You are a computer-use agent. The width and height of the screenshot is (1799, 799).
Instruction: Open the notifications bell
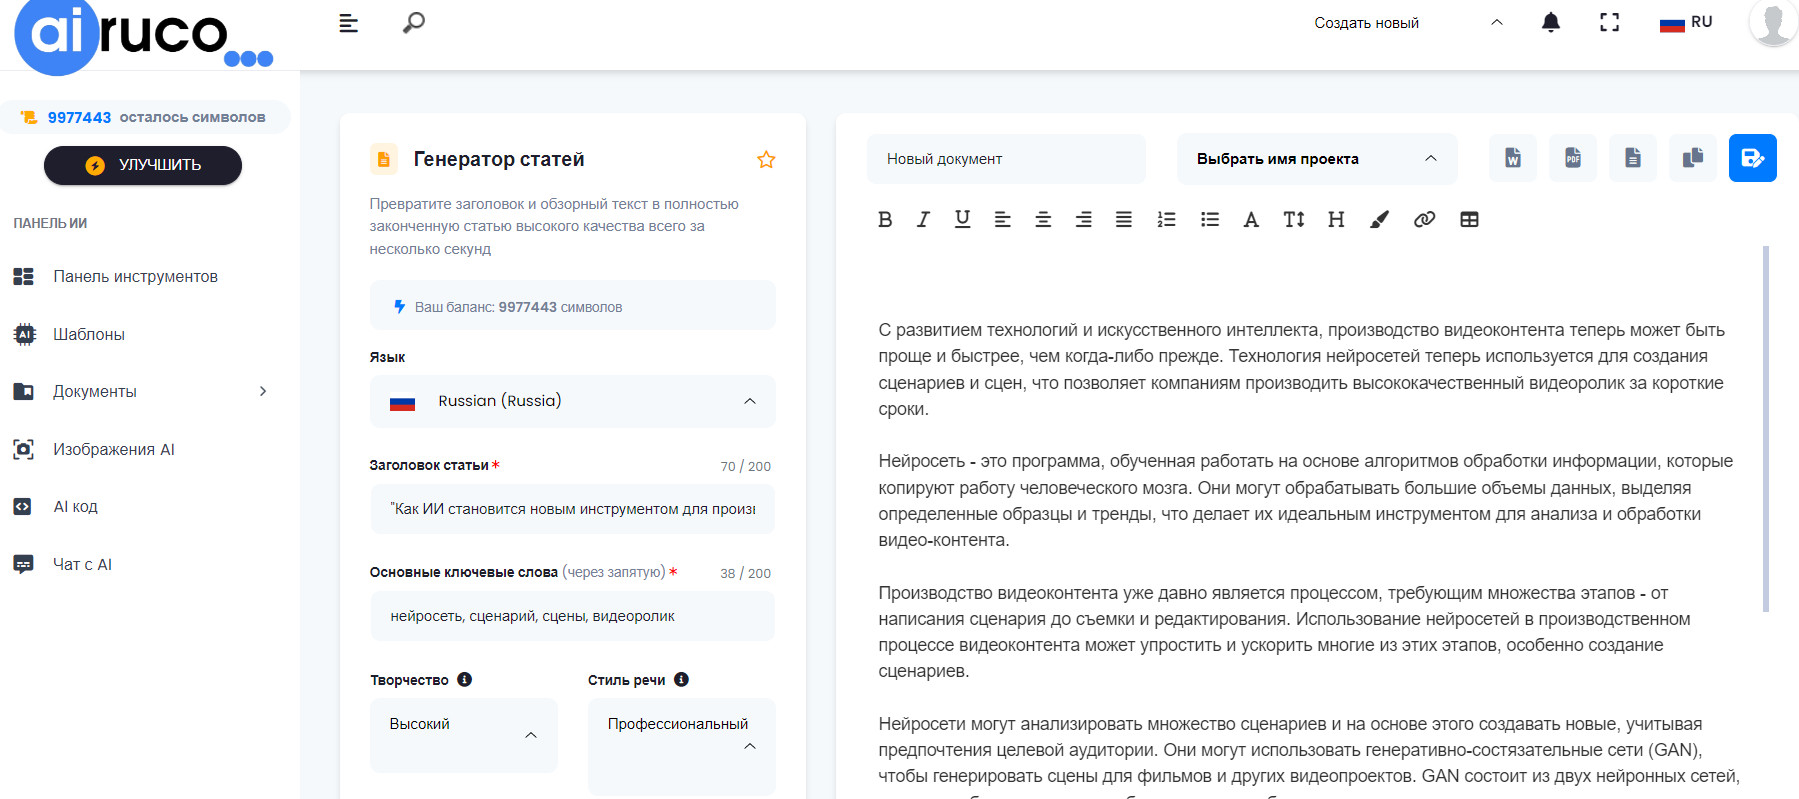point(1550,23)
